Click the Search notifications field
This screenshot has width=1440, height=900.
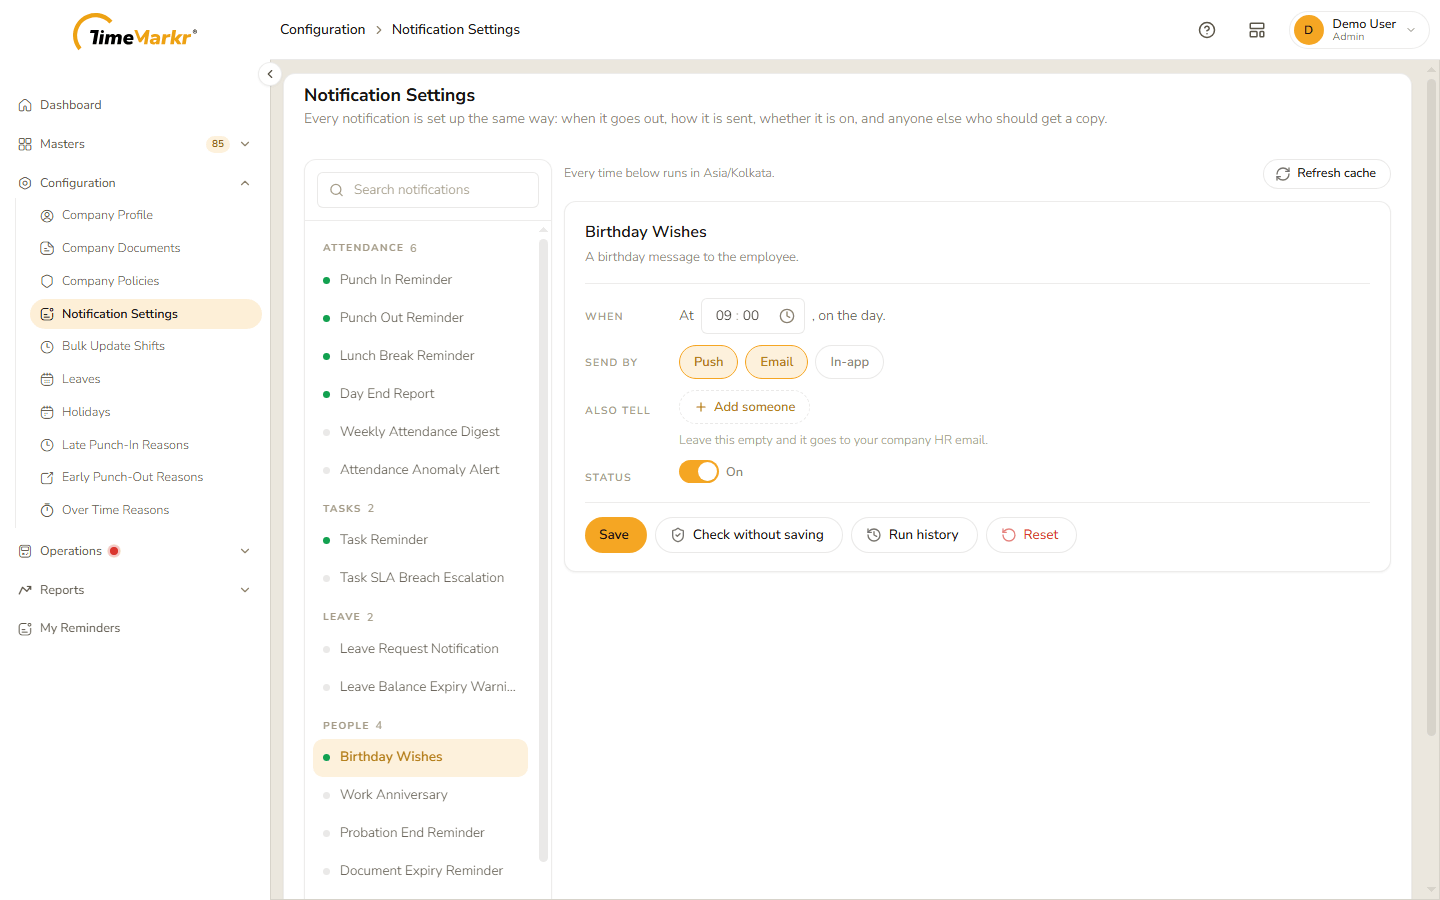(x=428, y=190)
